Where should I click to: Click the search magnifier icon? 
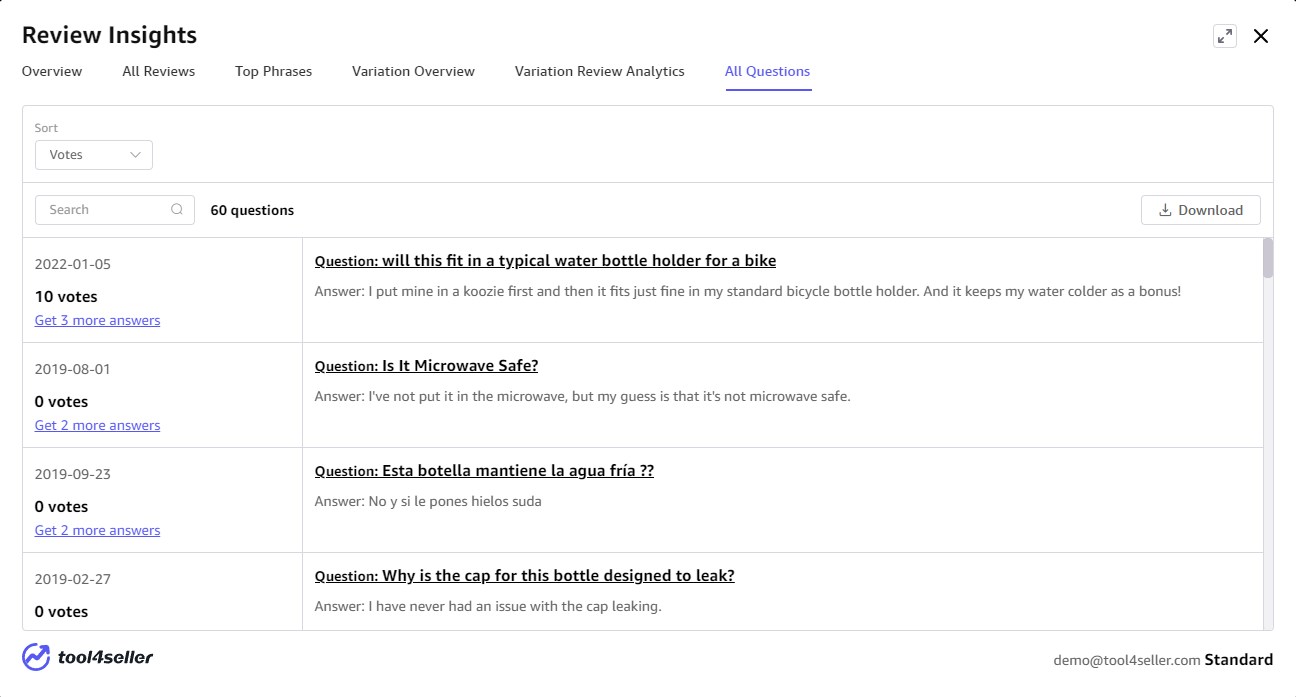(x=177, y=210)
